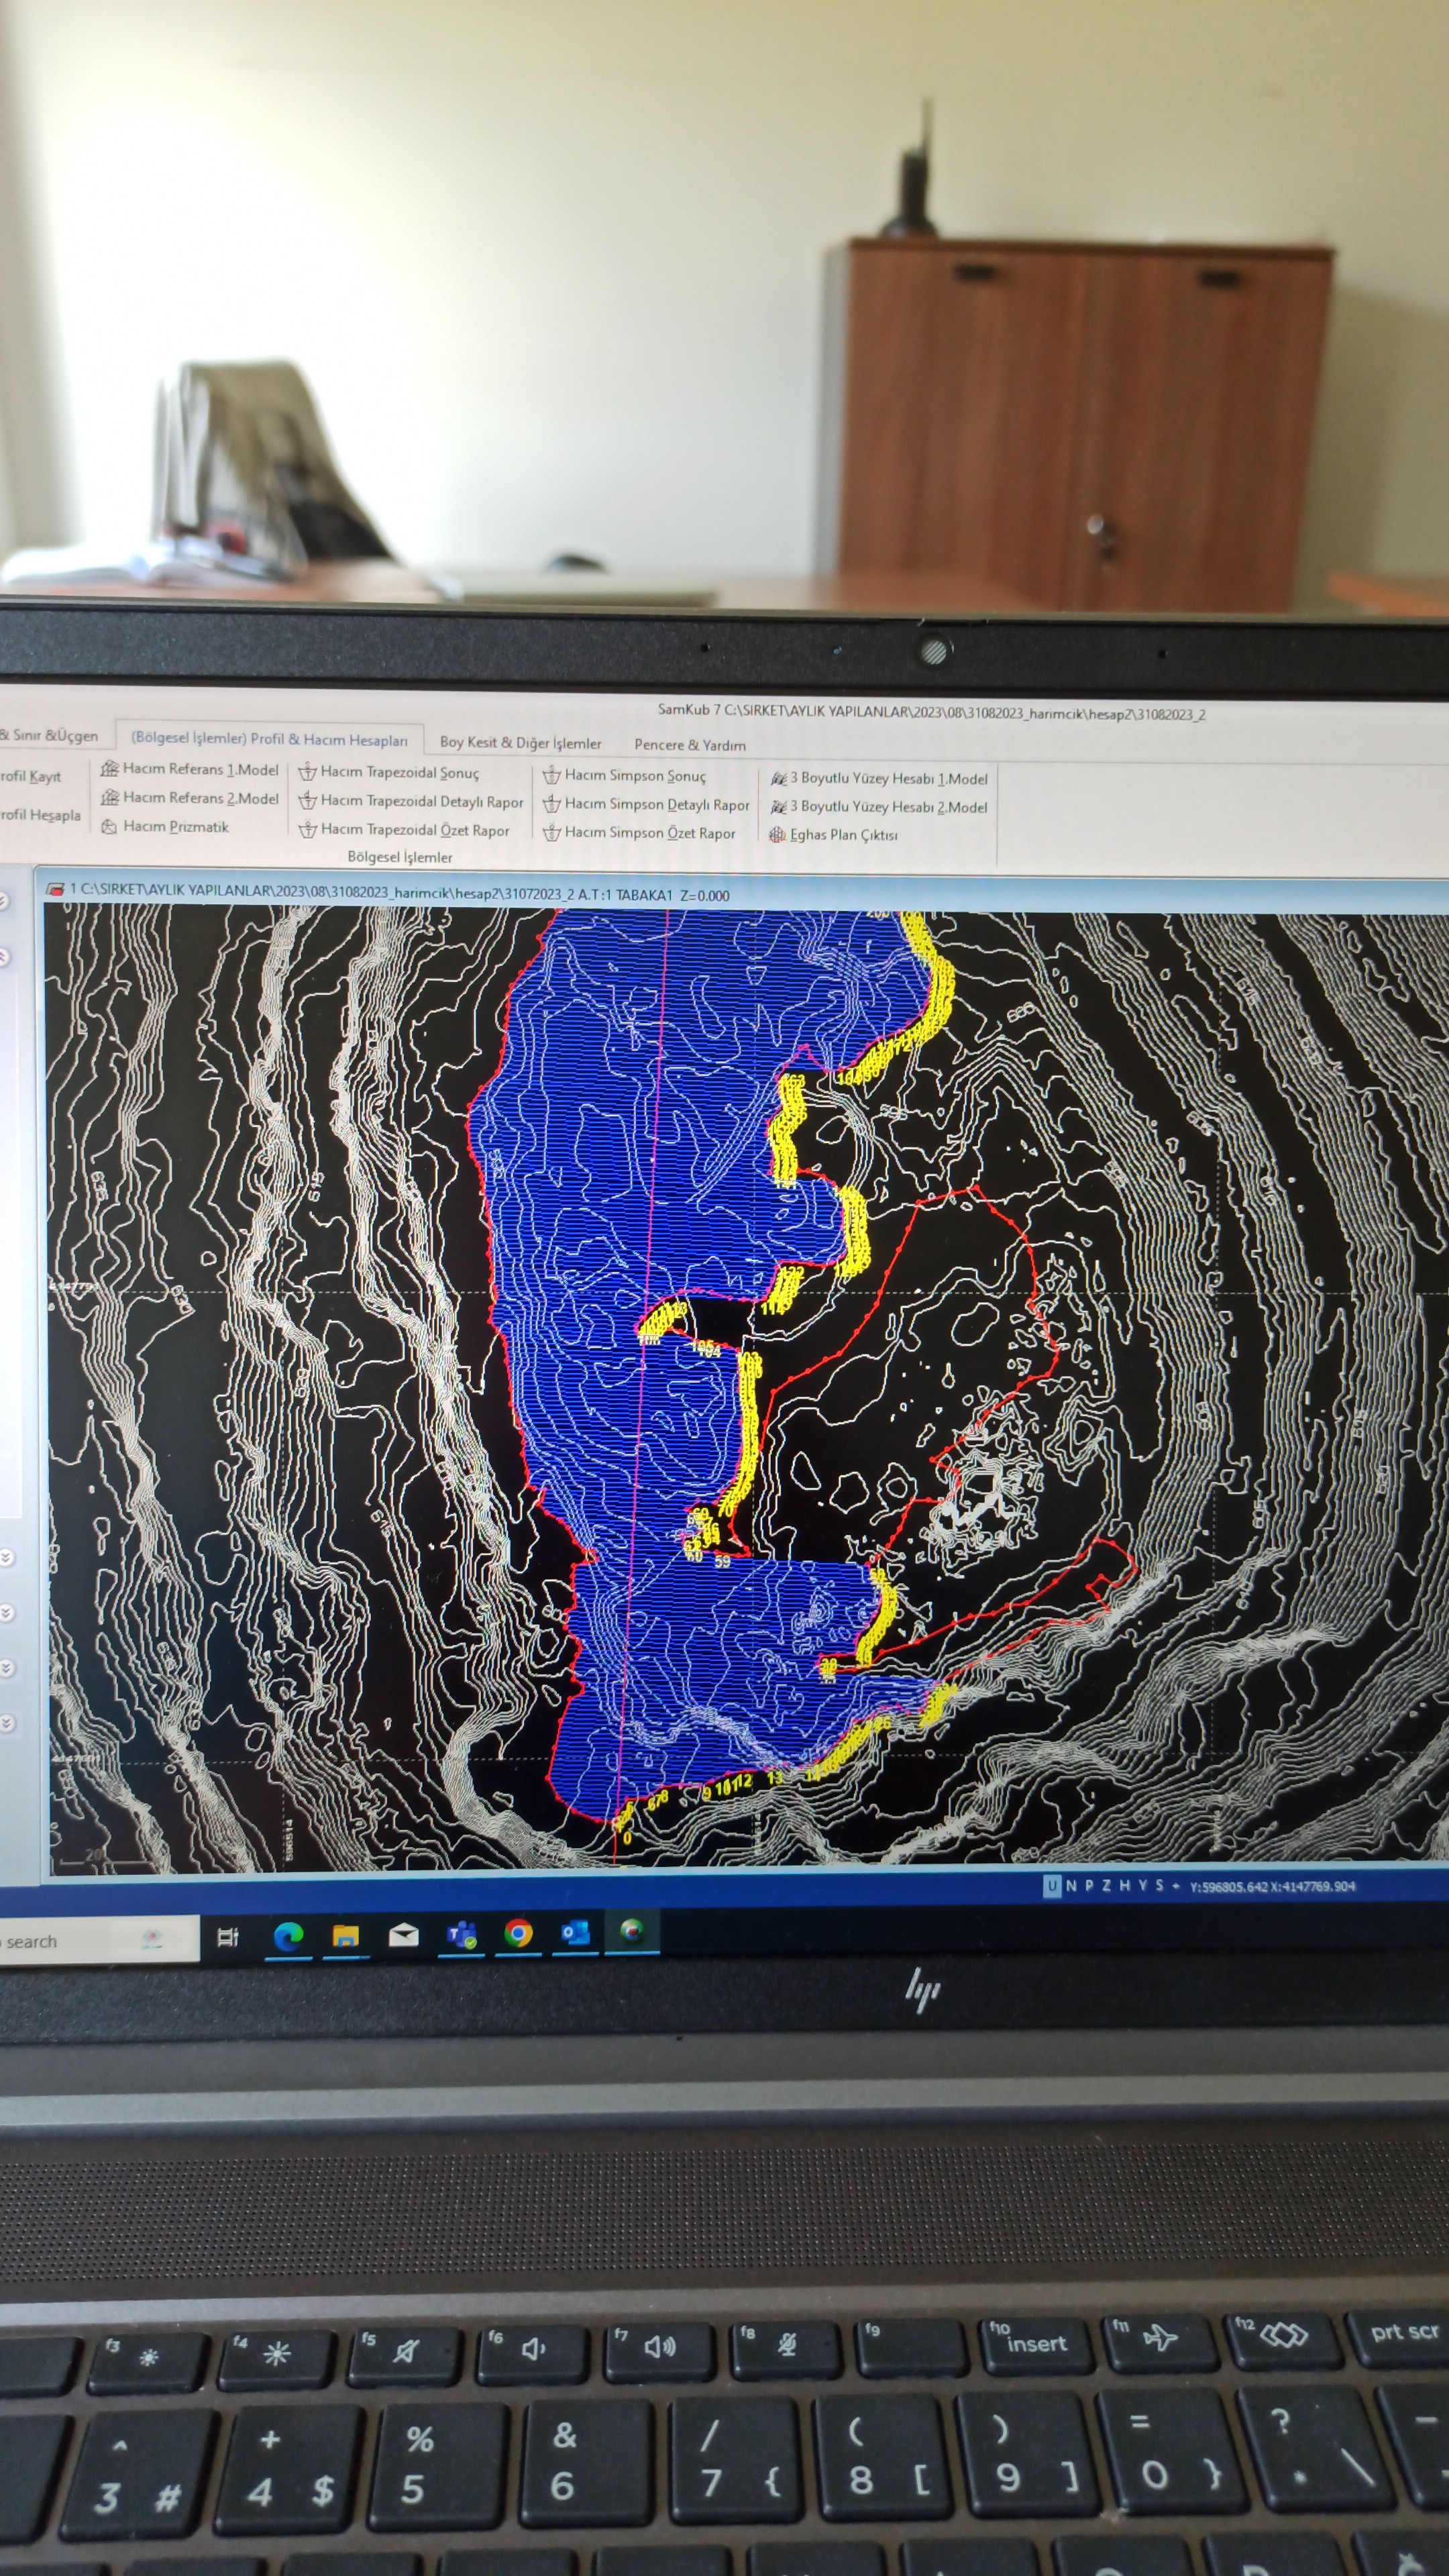This screenshot has width=1449, height=2576.
Task: Open Pencere & Yardım tab
Action: pos(689,745)
